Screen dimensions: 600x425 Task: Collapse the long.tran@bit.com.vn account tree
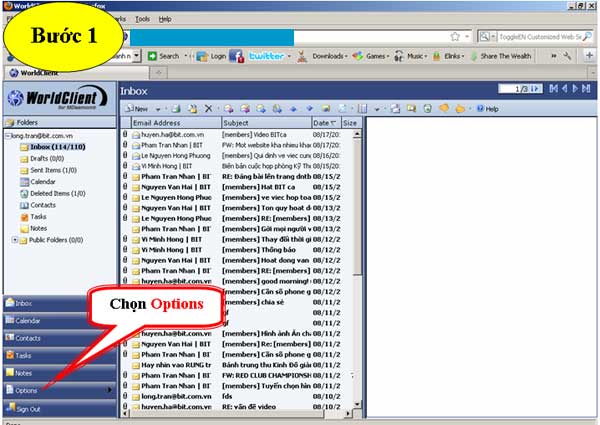tap(8, 135)
